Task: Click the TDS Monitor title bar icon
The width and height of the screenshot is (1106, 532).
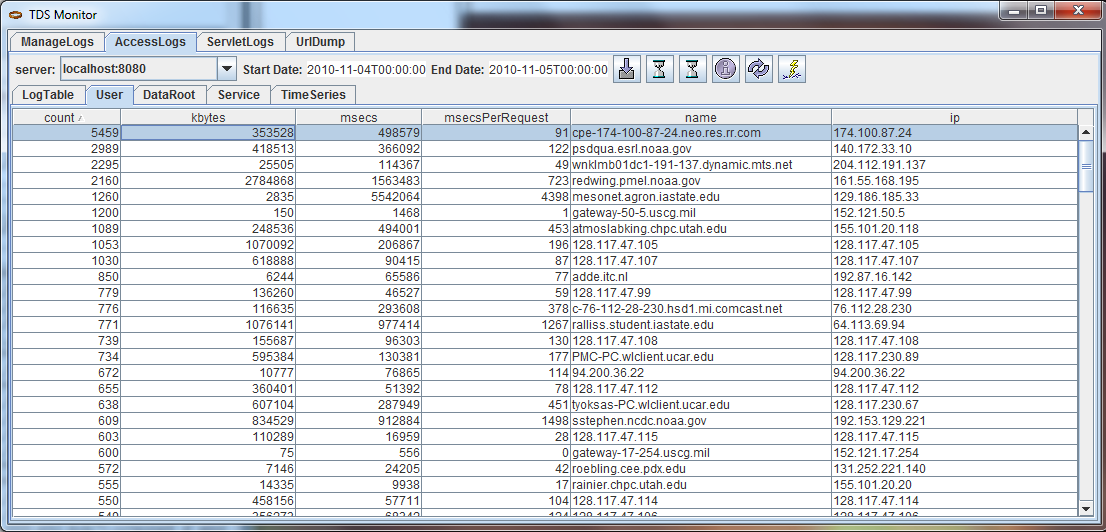Action: click(15, 12)
